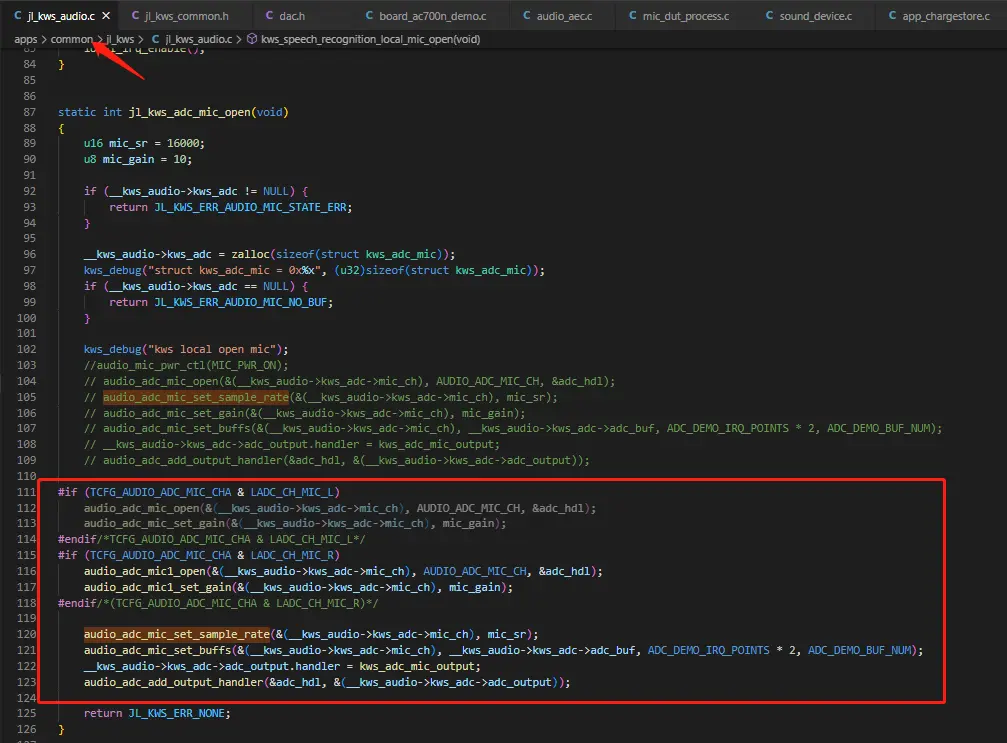The width and height of the screenshot is (1007, 743).
Task: Click the value 16000 on line 89
Action: (x=182, y=143)
